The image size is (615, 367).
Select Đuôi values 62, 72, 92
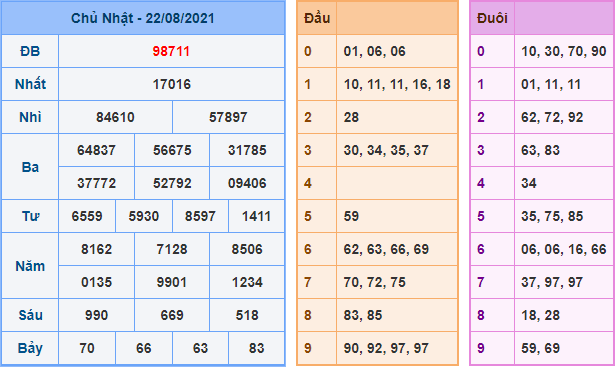click(552, 117)
